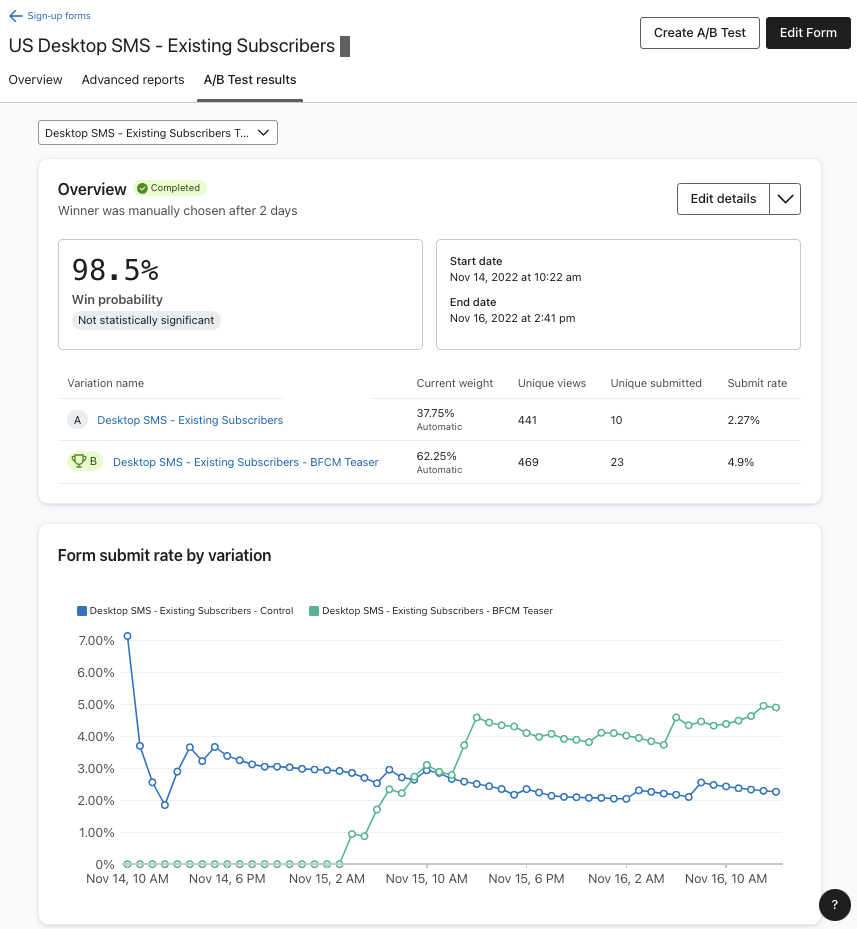Toggle the Control series in the chart legend
Viewport: 857px width, 929px height.
click(x=184, y=609)
